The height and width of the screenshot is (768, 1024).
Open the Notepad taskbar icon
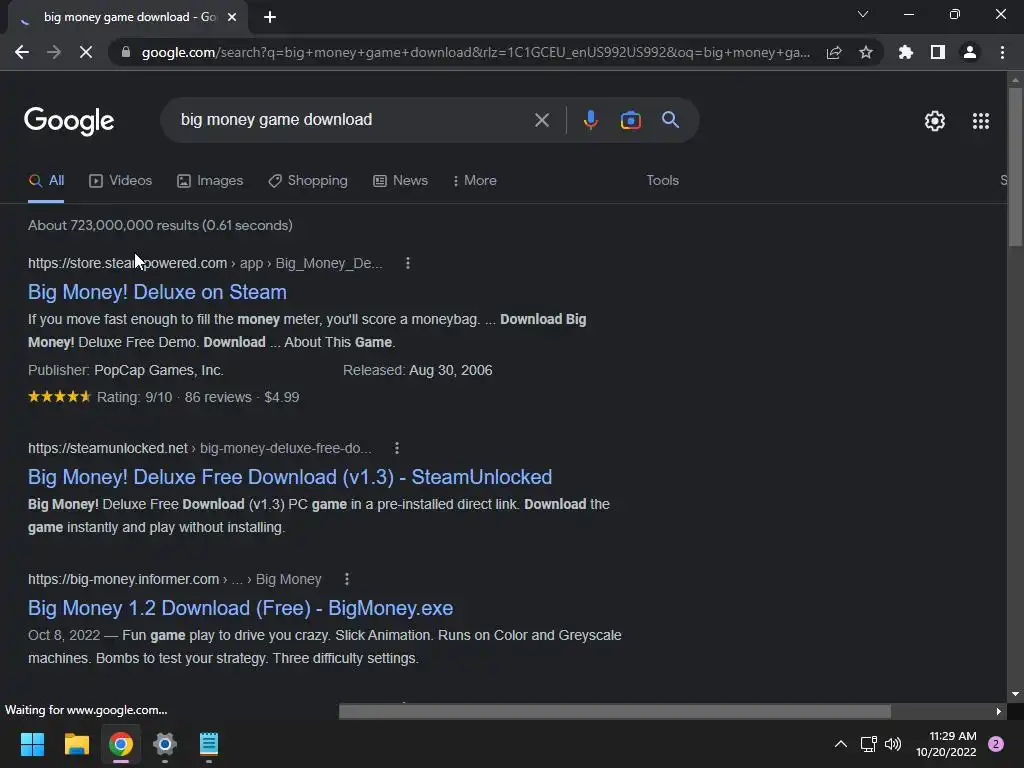point(209,744)
